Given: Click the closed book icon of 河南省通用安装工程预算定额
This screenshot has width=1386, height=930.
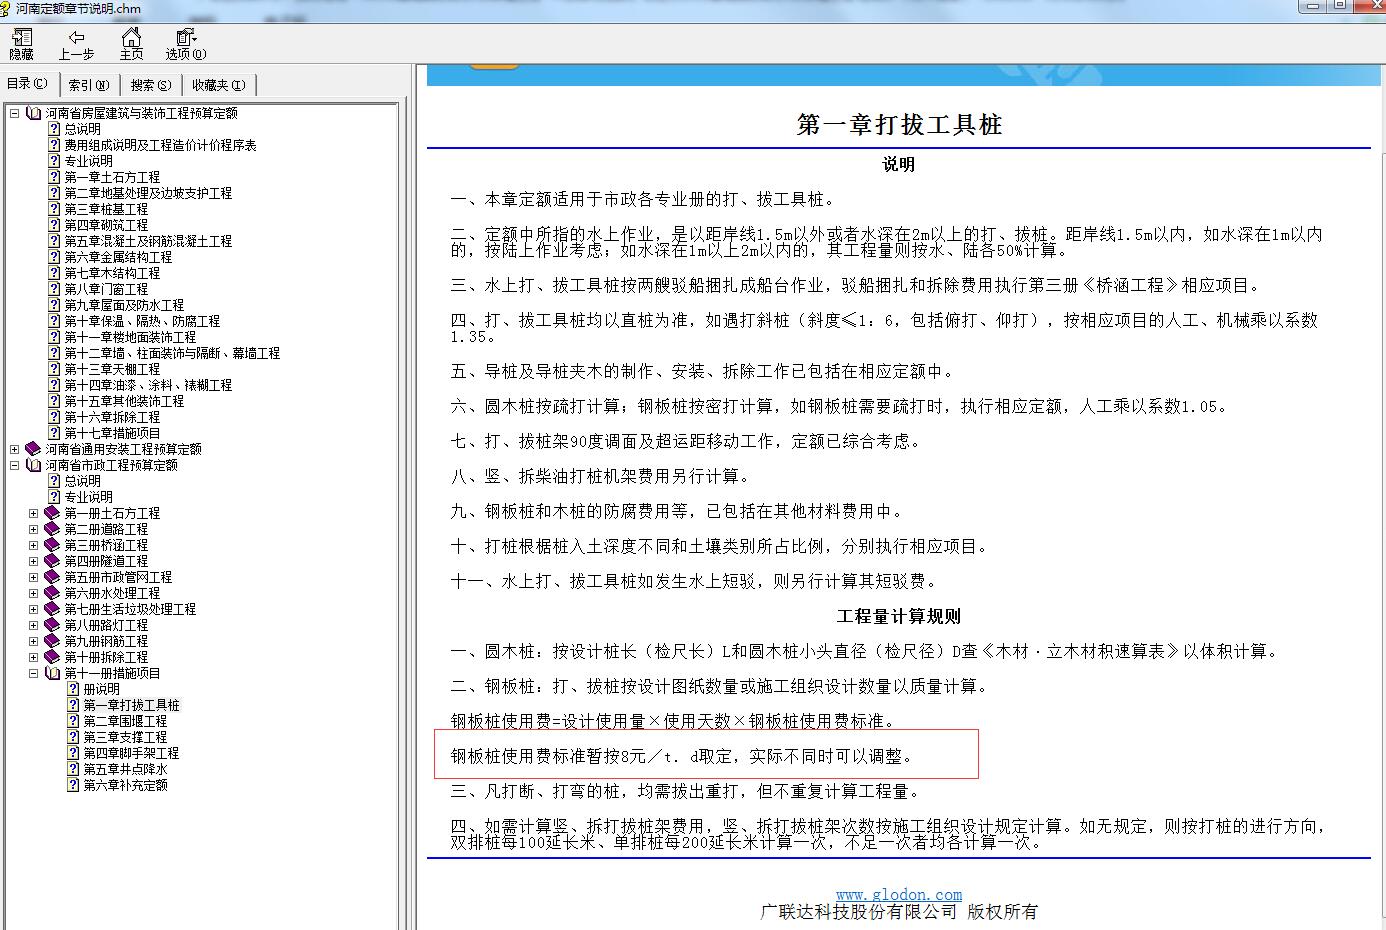Looking at the screenshot, I should point(33,449).
